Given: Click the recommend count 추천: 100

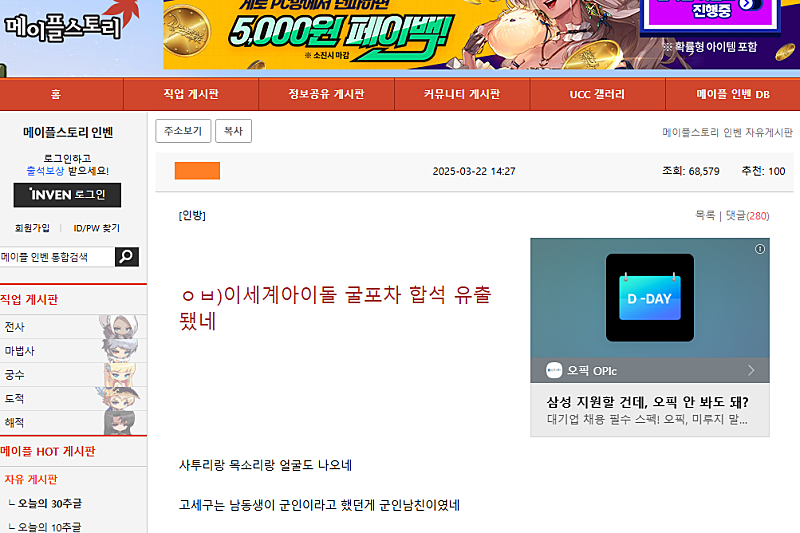Looking at the screenshot, I should 763,171.
